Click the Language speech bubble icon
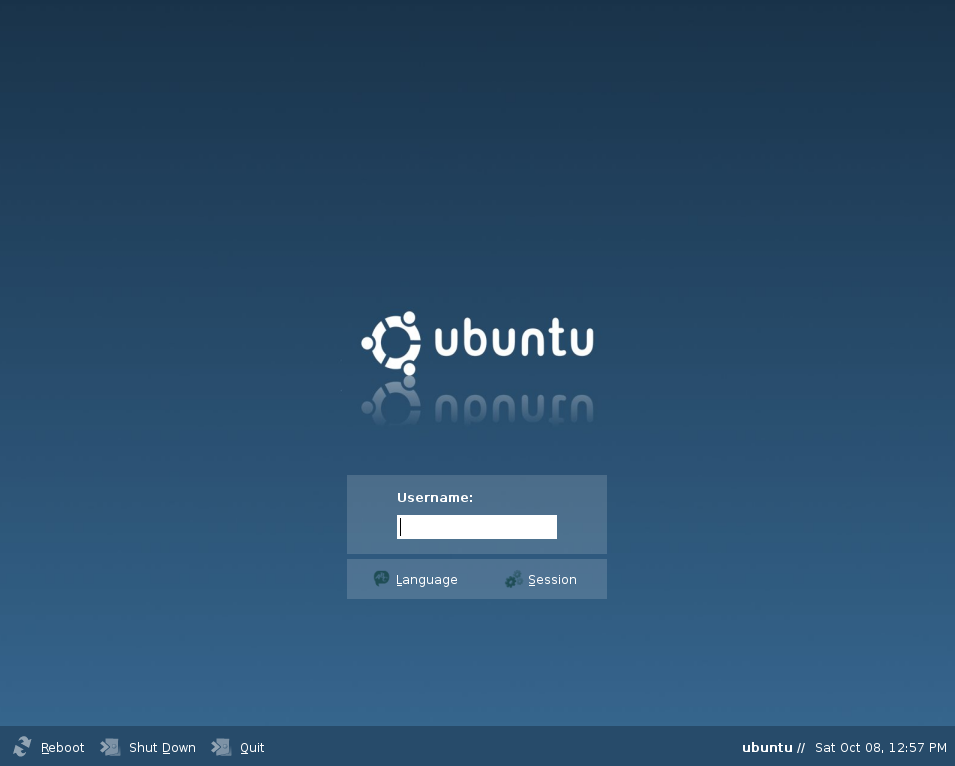This screenshot has height=766, width=955. (x=381, y=578)
